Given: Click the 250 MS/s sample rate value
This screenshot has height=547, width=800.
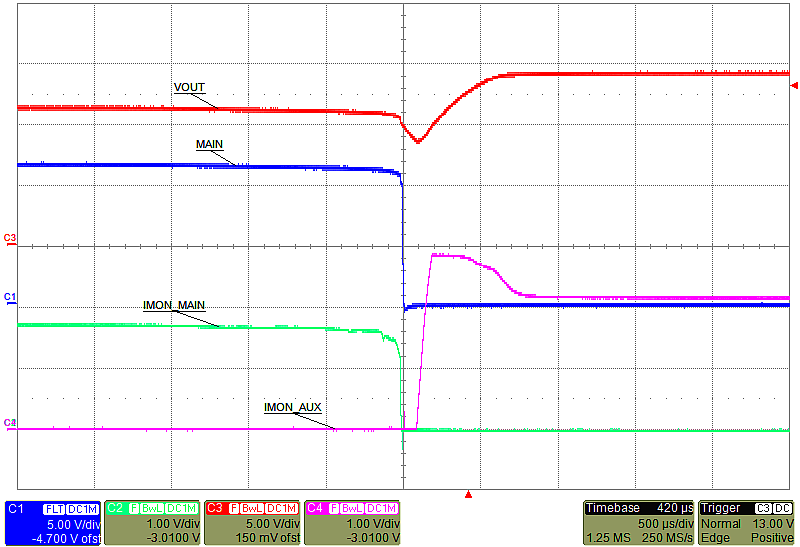Looking at the screenshot, I should click(x=665, y=537).
